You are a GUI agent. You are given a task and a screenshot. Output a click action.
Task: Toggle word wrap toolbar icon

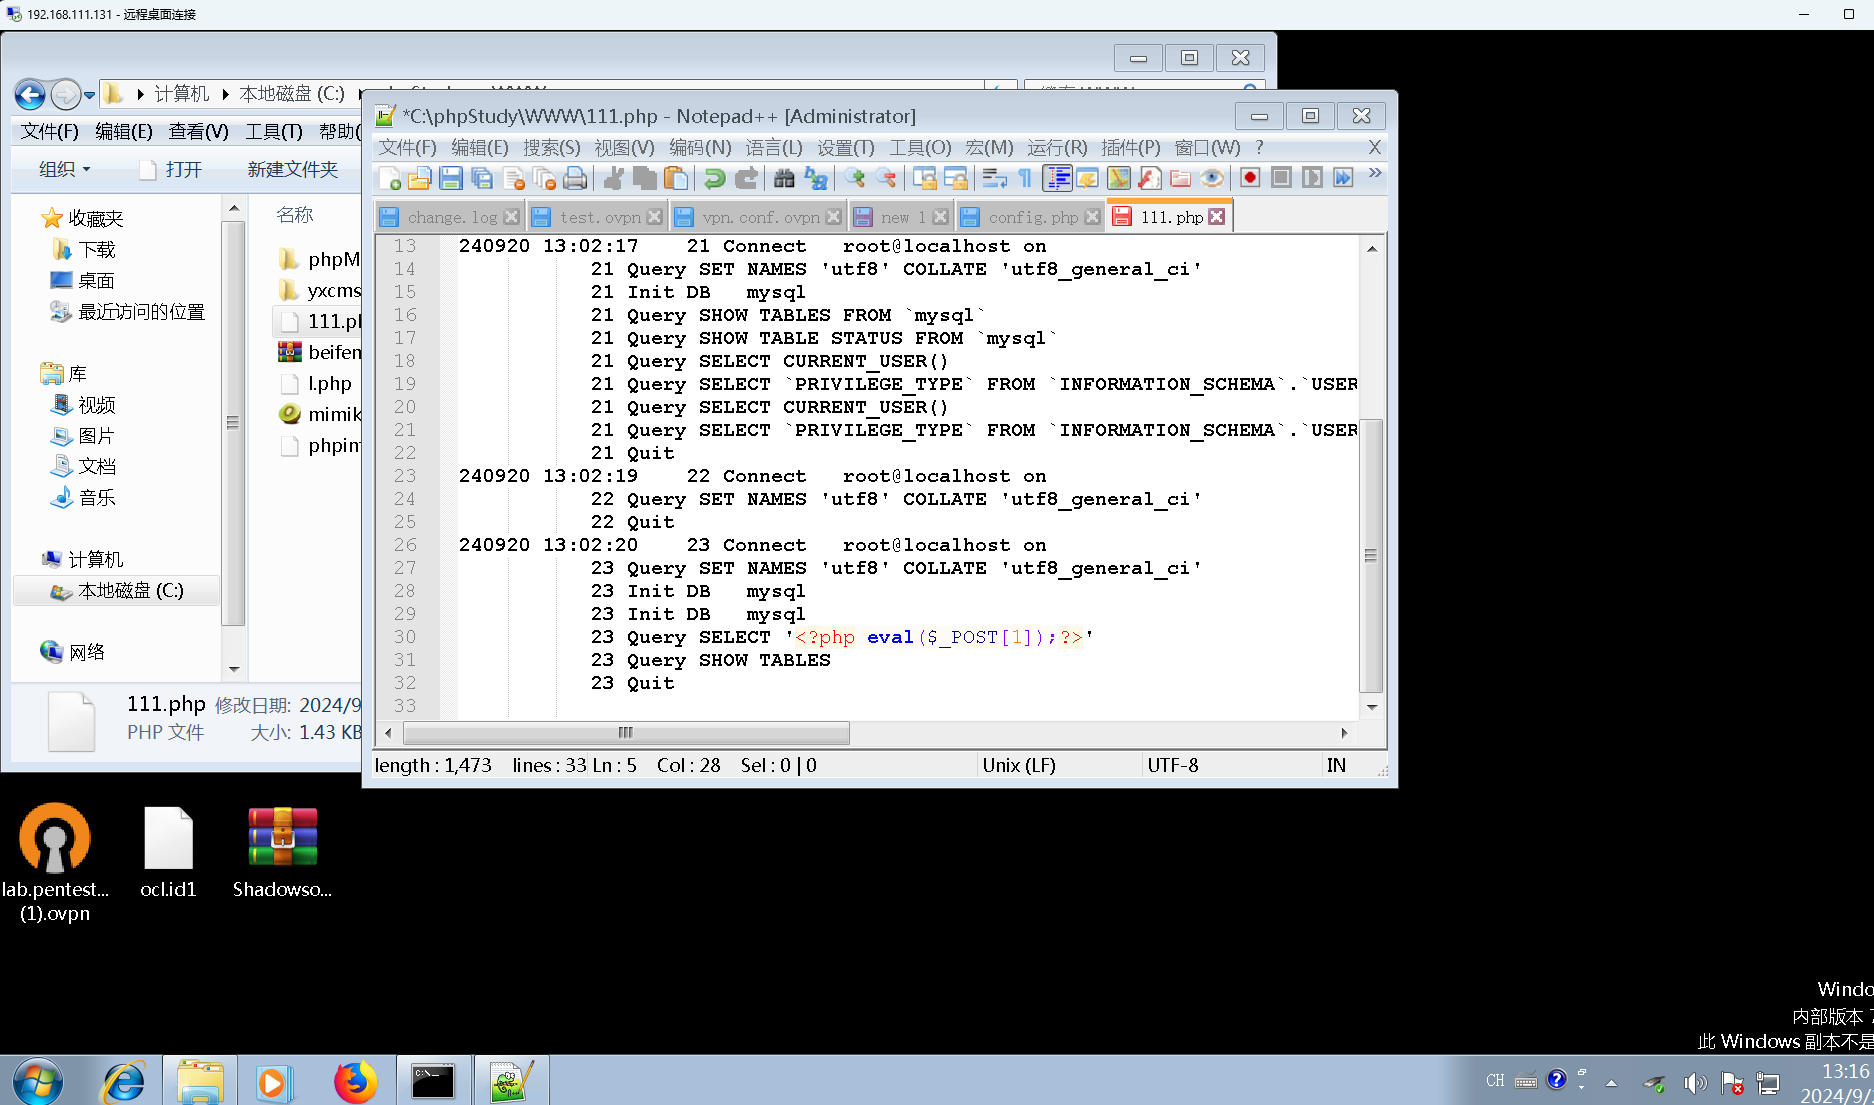coord(994,178)
